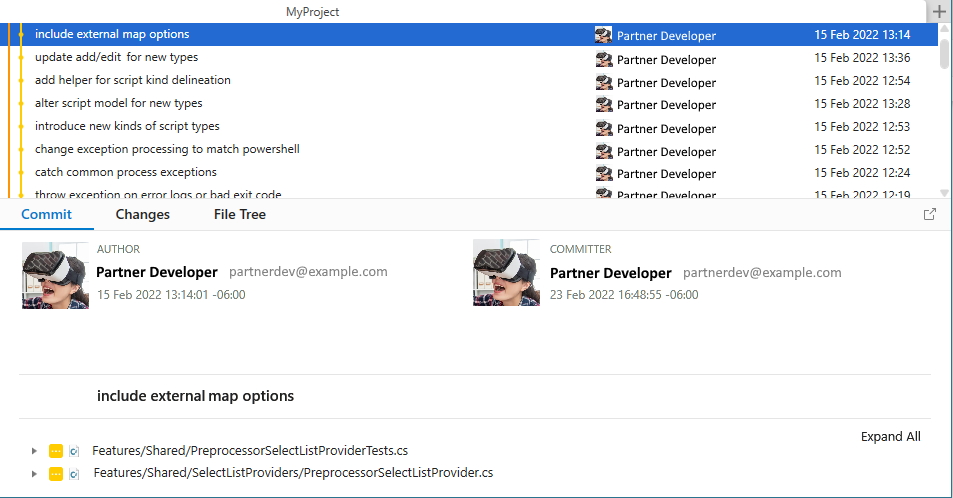Click commit list scrollbar down arrow
The image size is (953, 498).
click(x=944, y=193)
